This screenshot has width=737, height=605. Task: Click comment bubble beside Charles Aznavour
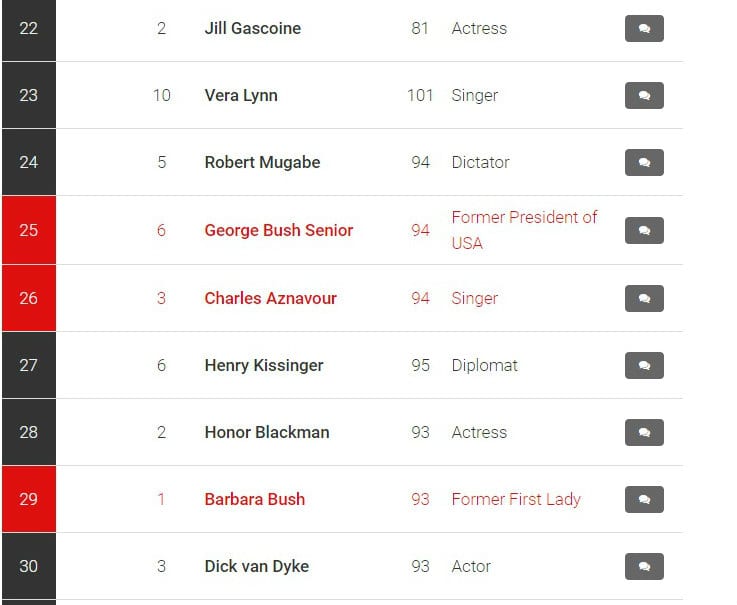644,299
